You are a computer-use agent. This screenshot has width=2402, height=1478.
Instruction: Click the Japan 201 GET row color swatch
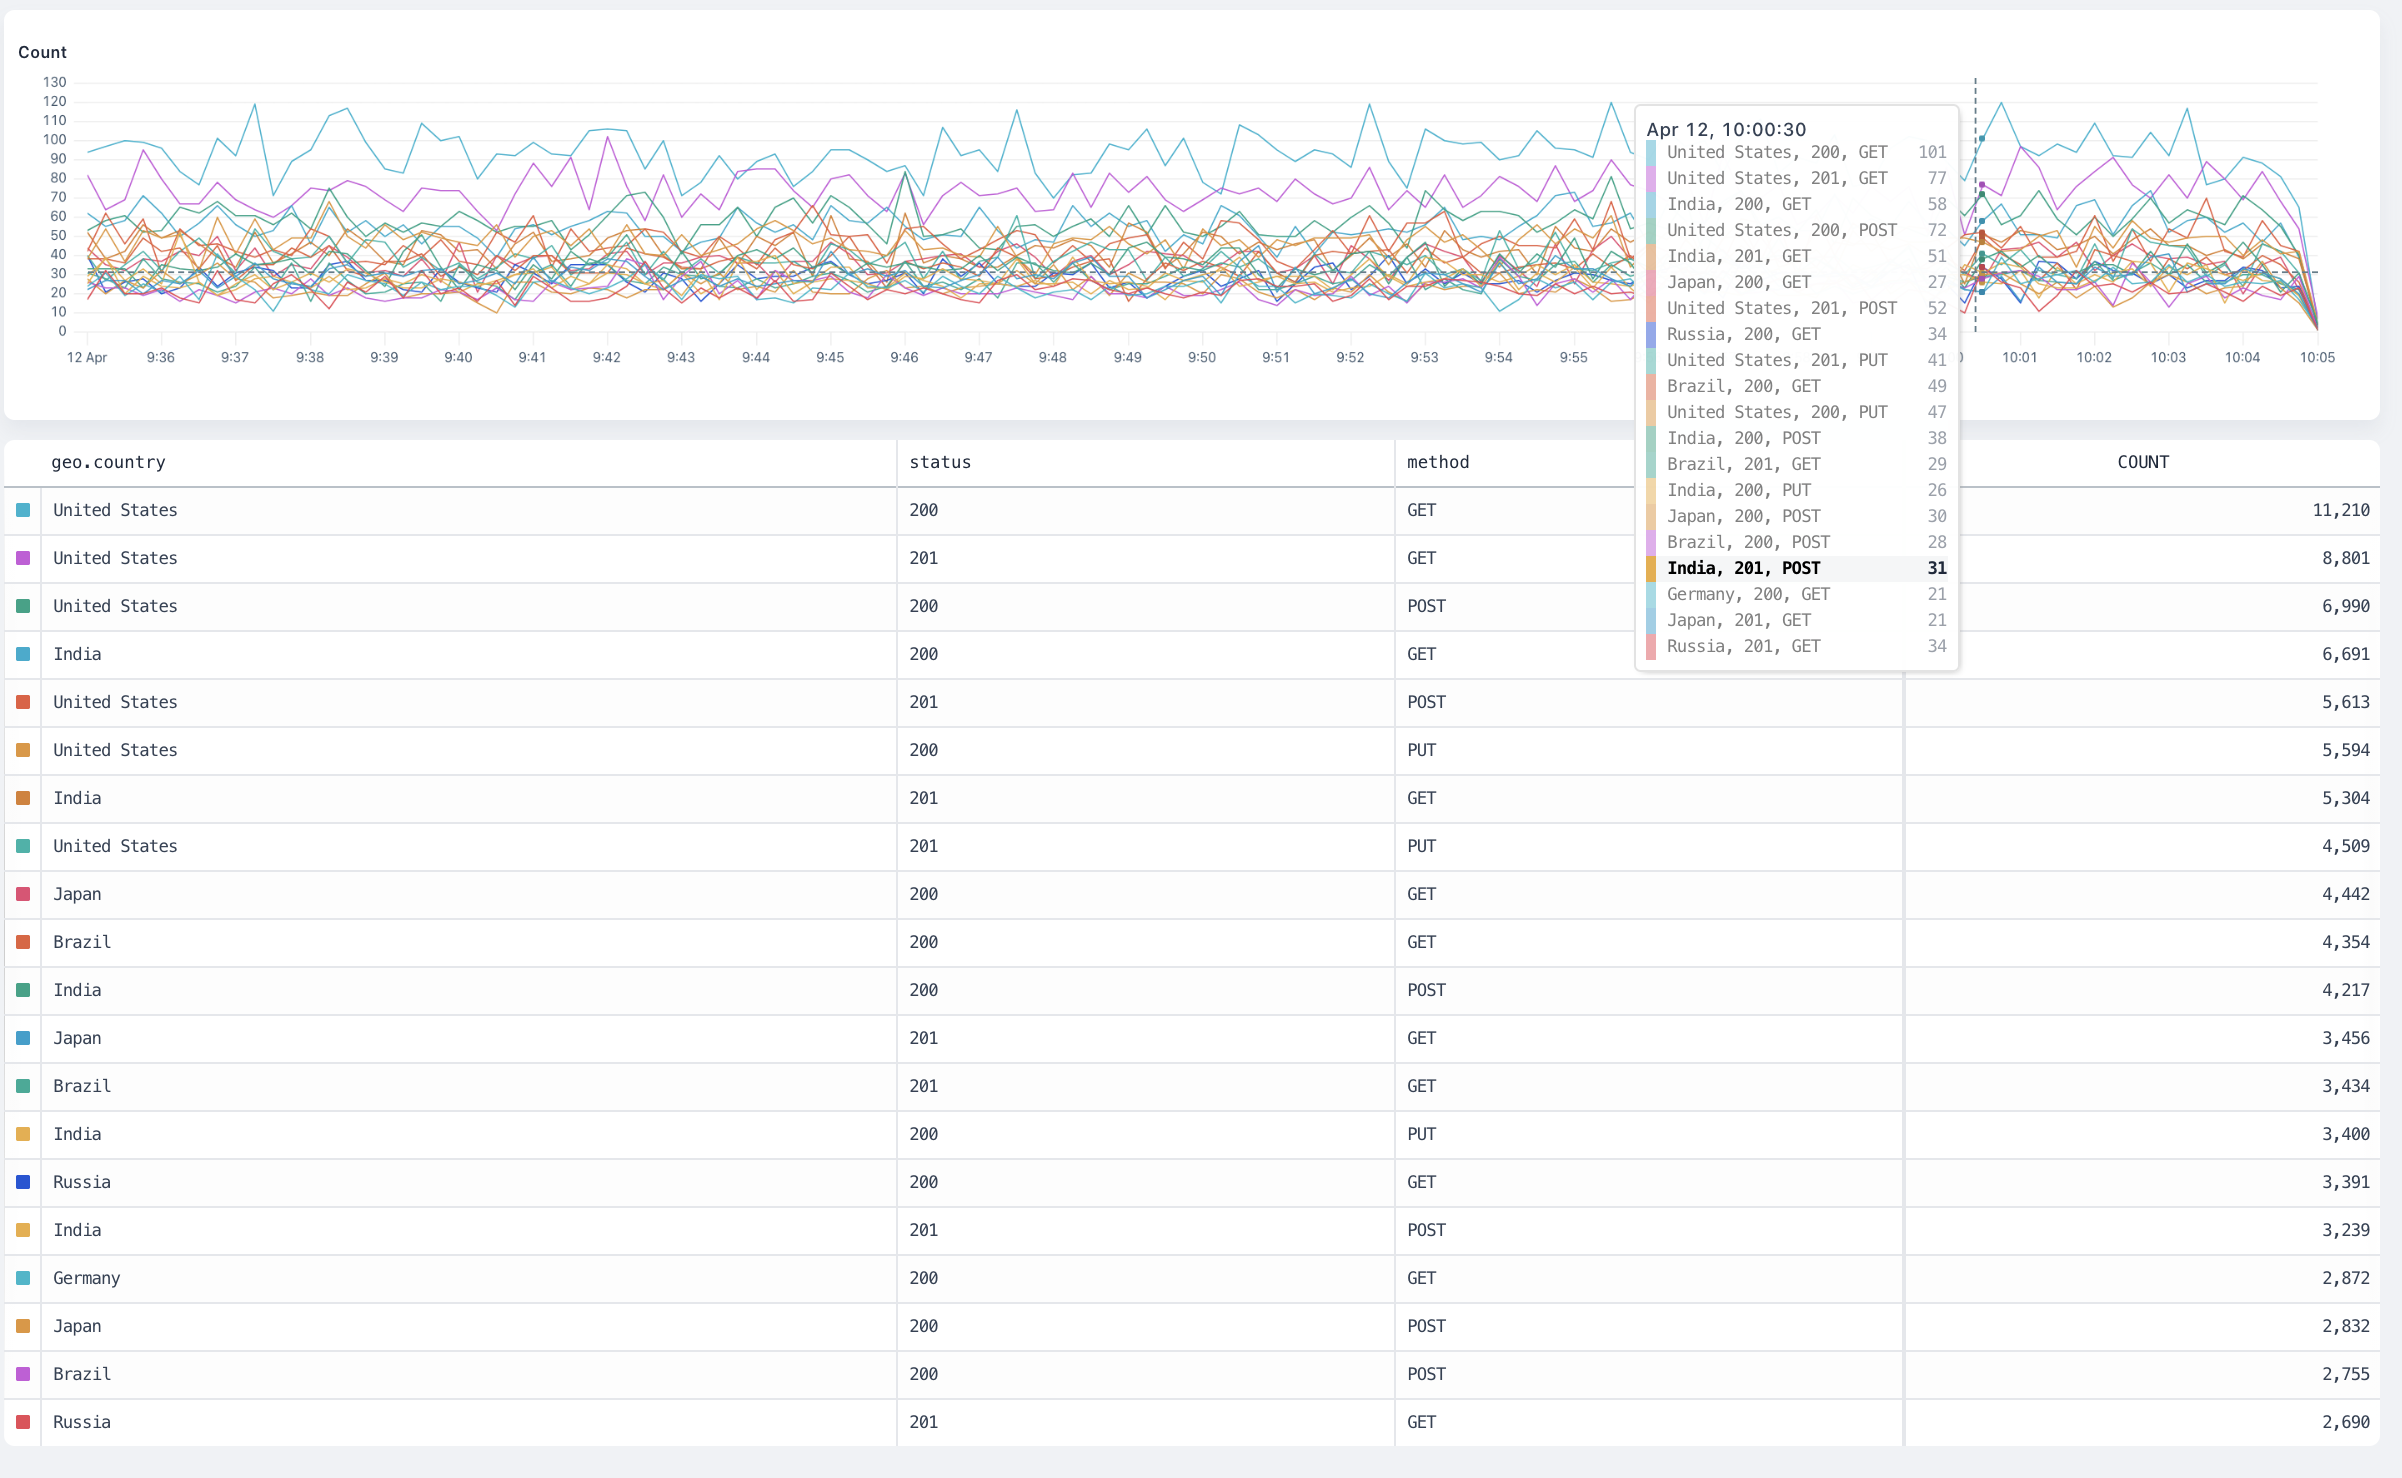coord(22,1038)
